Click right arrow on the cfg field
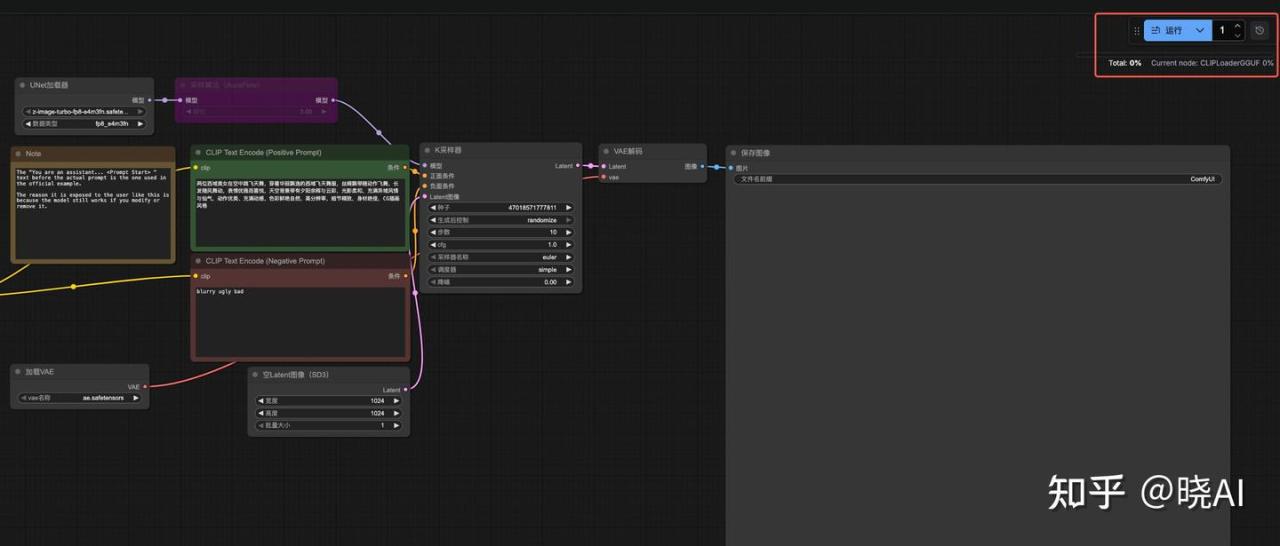This screenshot has height=546, width=1280. point(569,244)
